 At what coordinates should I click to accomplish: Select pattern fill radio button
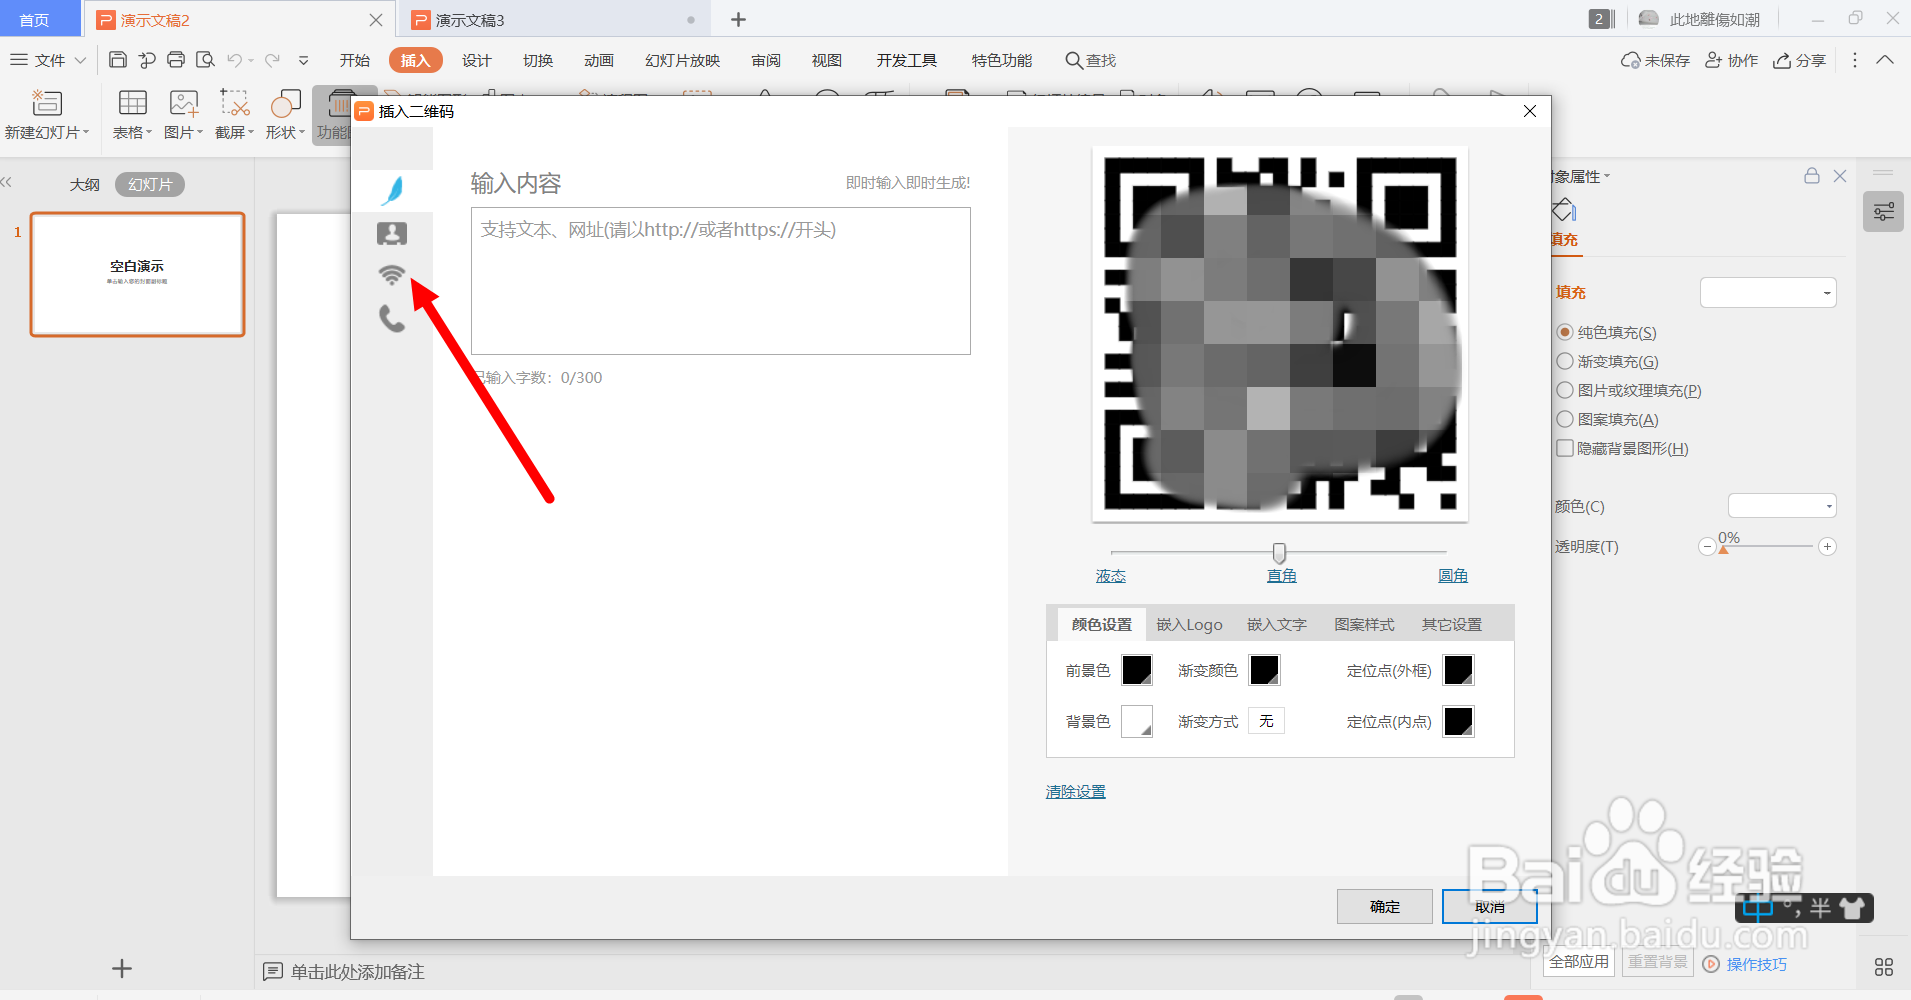coord(1565,419)
